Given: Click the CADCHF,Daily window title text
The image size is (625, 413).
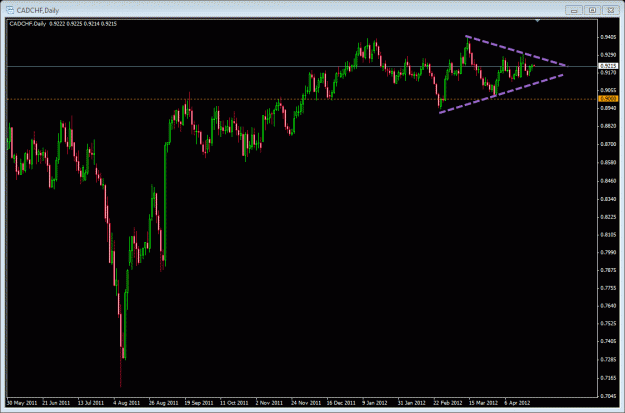Looking at the screenshot, I should pyautogui.click(x=38, y=10).
